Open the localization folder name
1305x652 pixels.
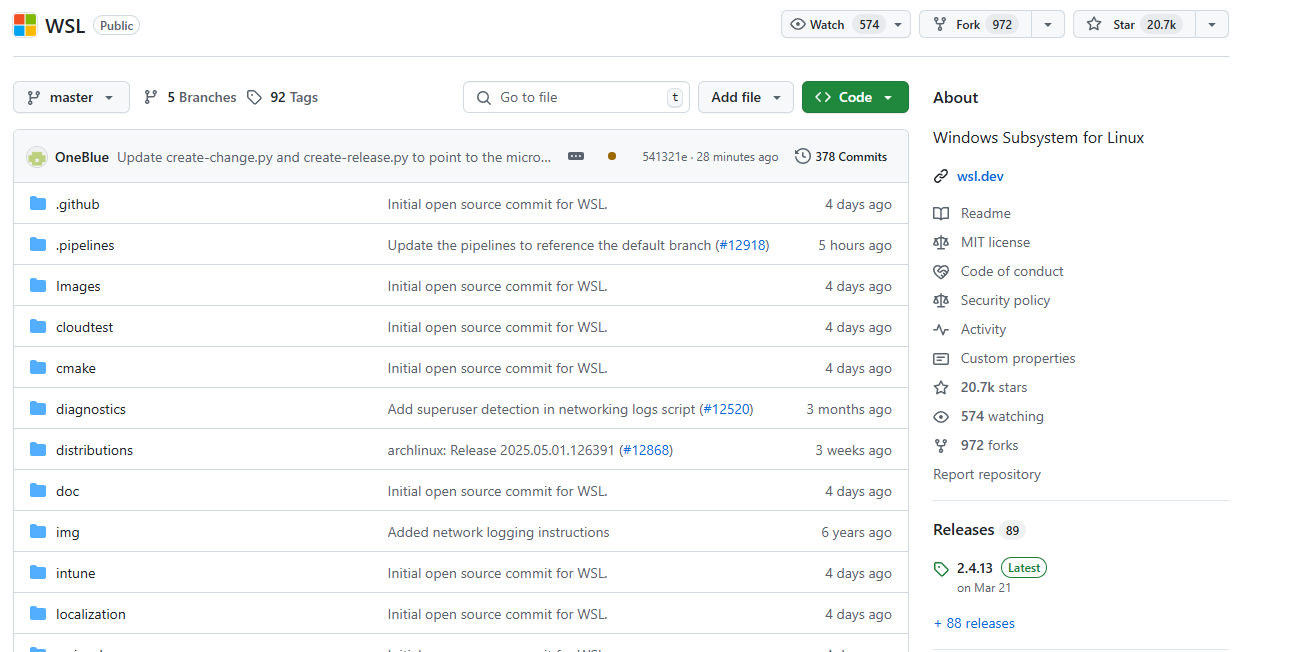coord(91,614)
